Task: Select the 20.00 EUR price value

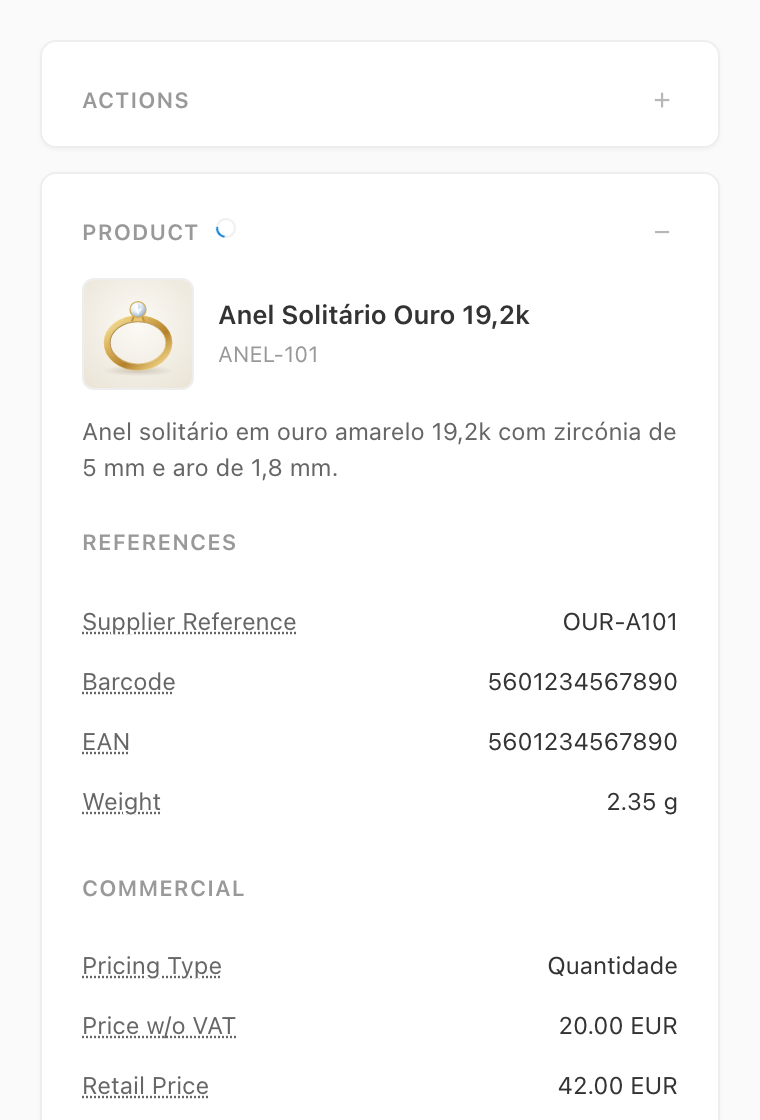Action: (618, 1026)
